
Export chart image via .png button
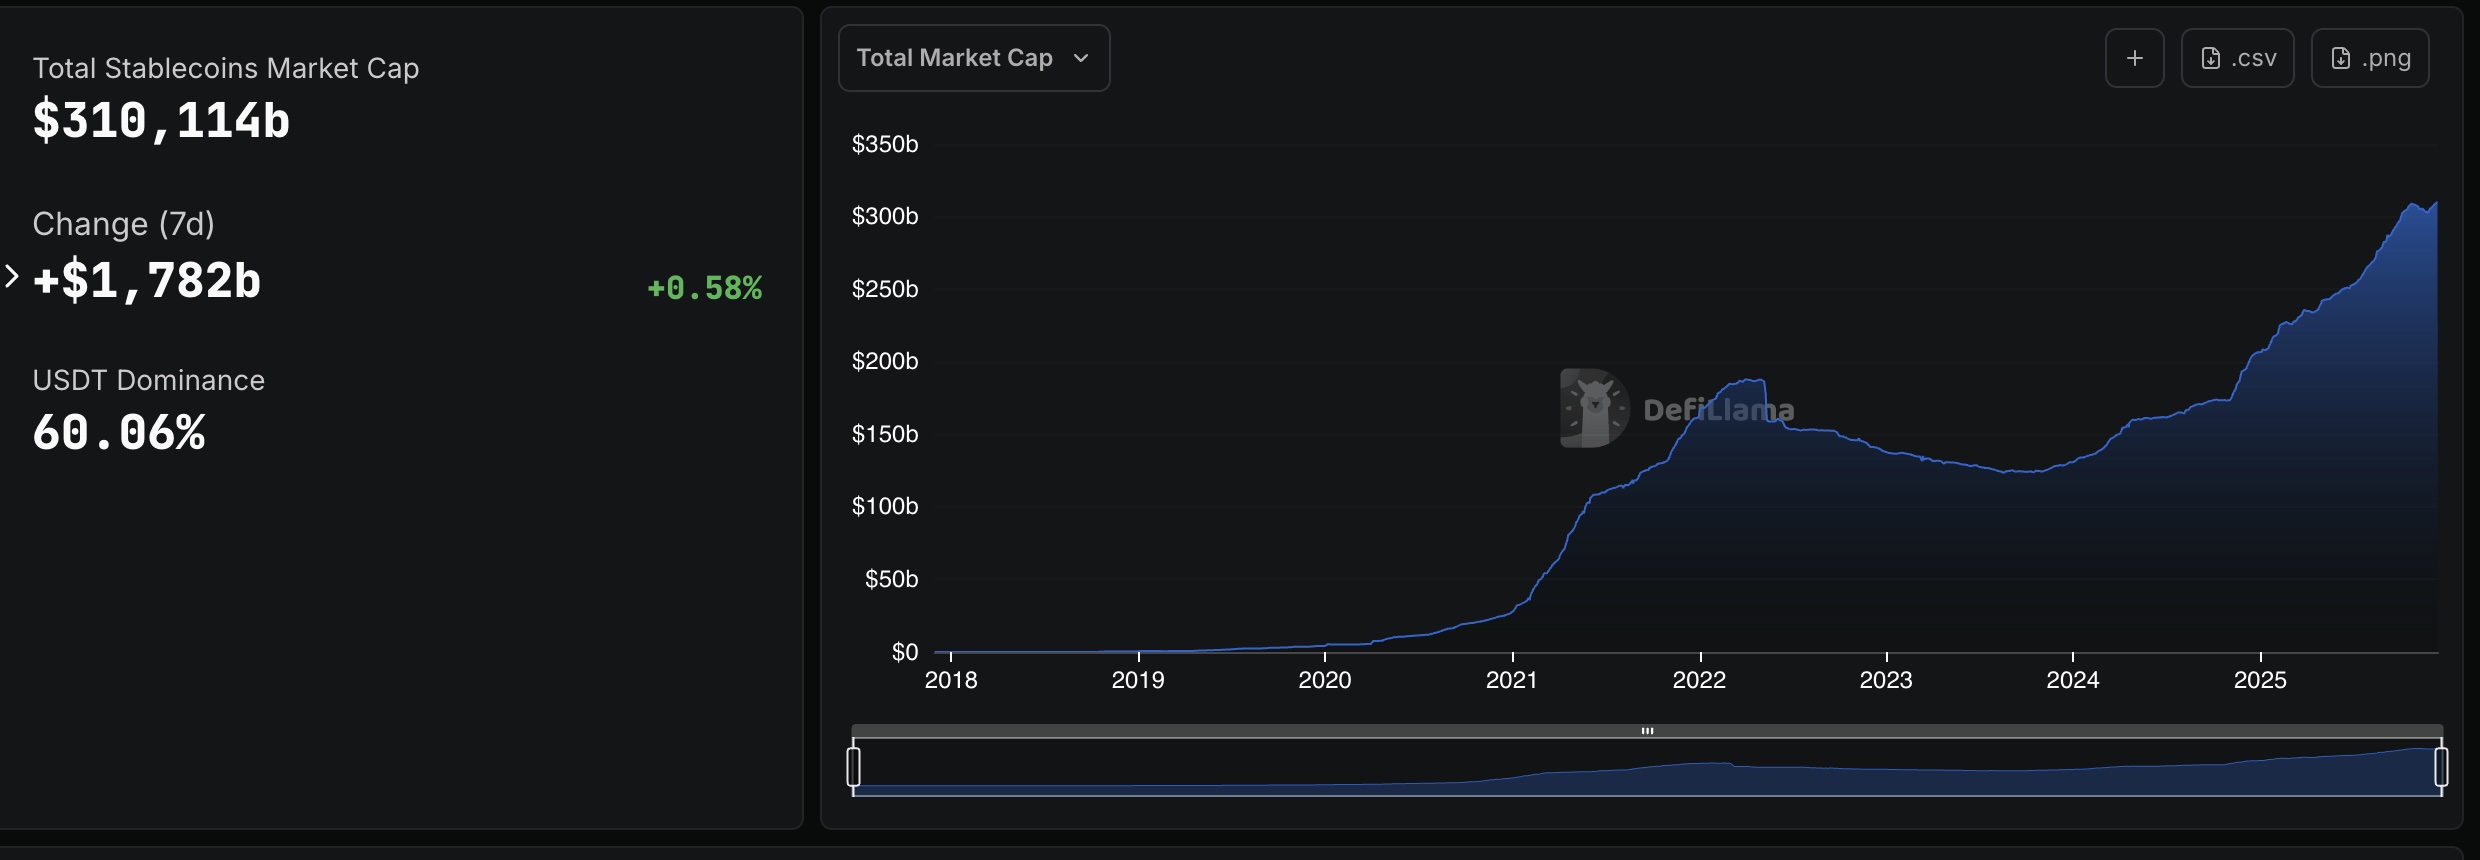pos(2369,58)
